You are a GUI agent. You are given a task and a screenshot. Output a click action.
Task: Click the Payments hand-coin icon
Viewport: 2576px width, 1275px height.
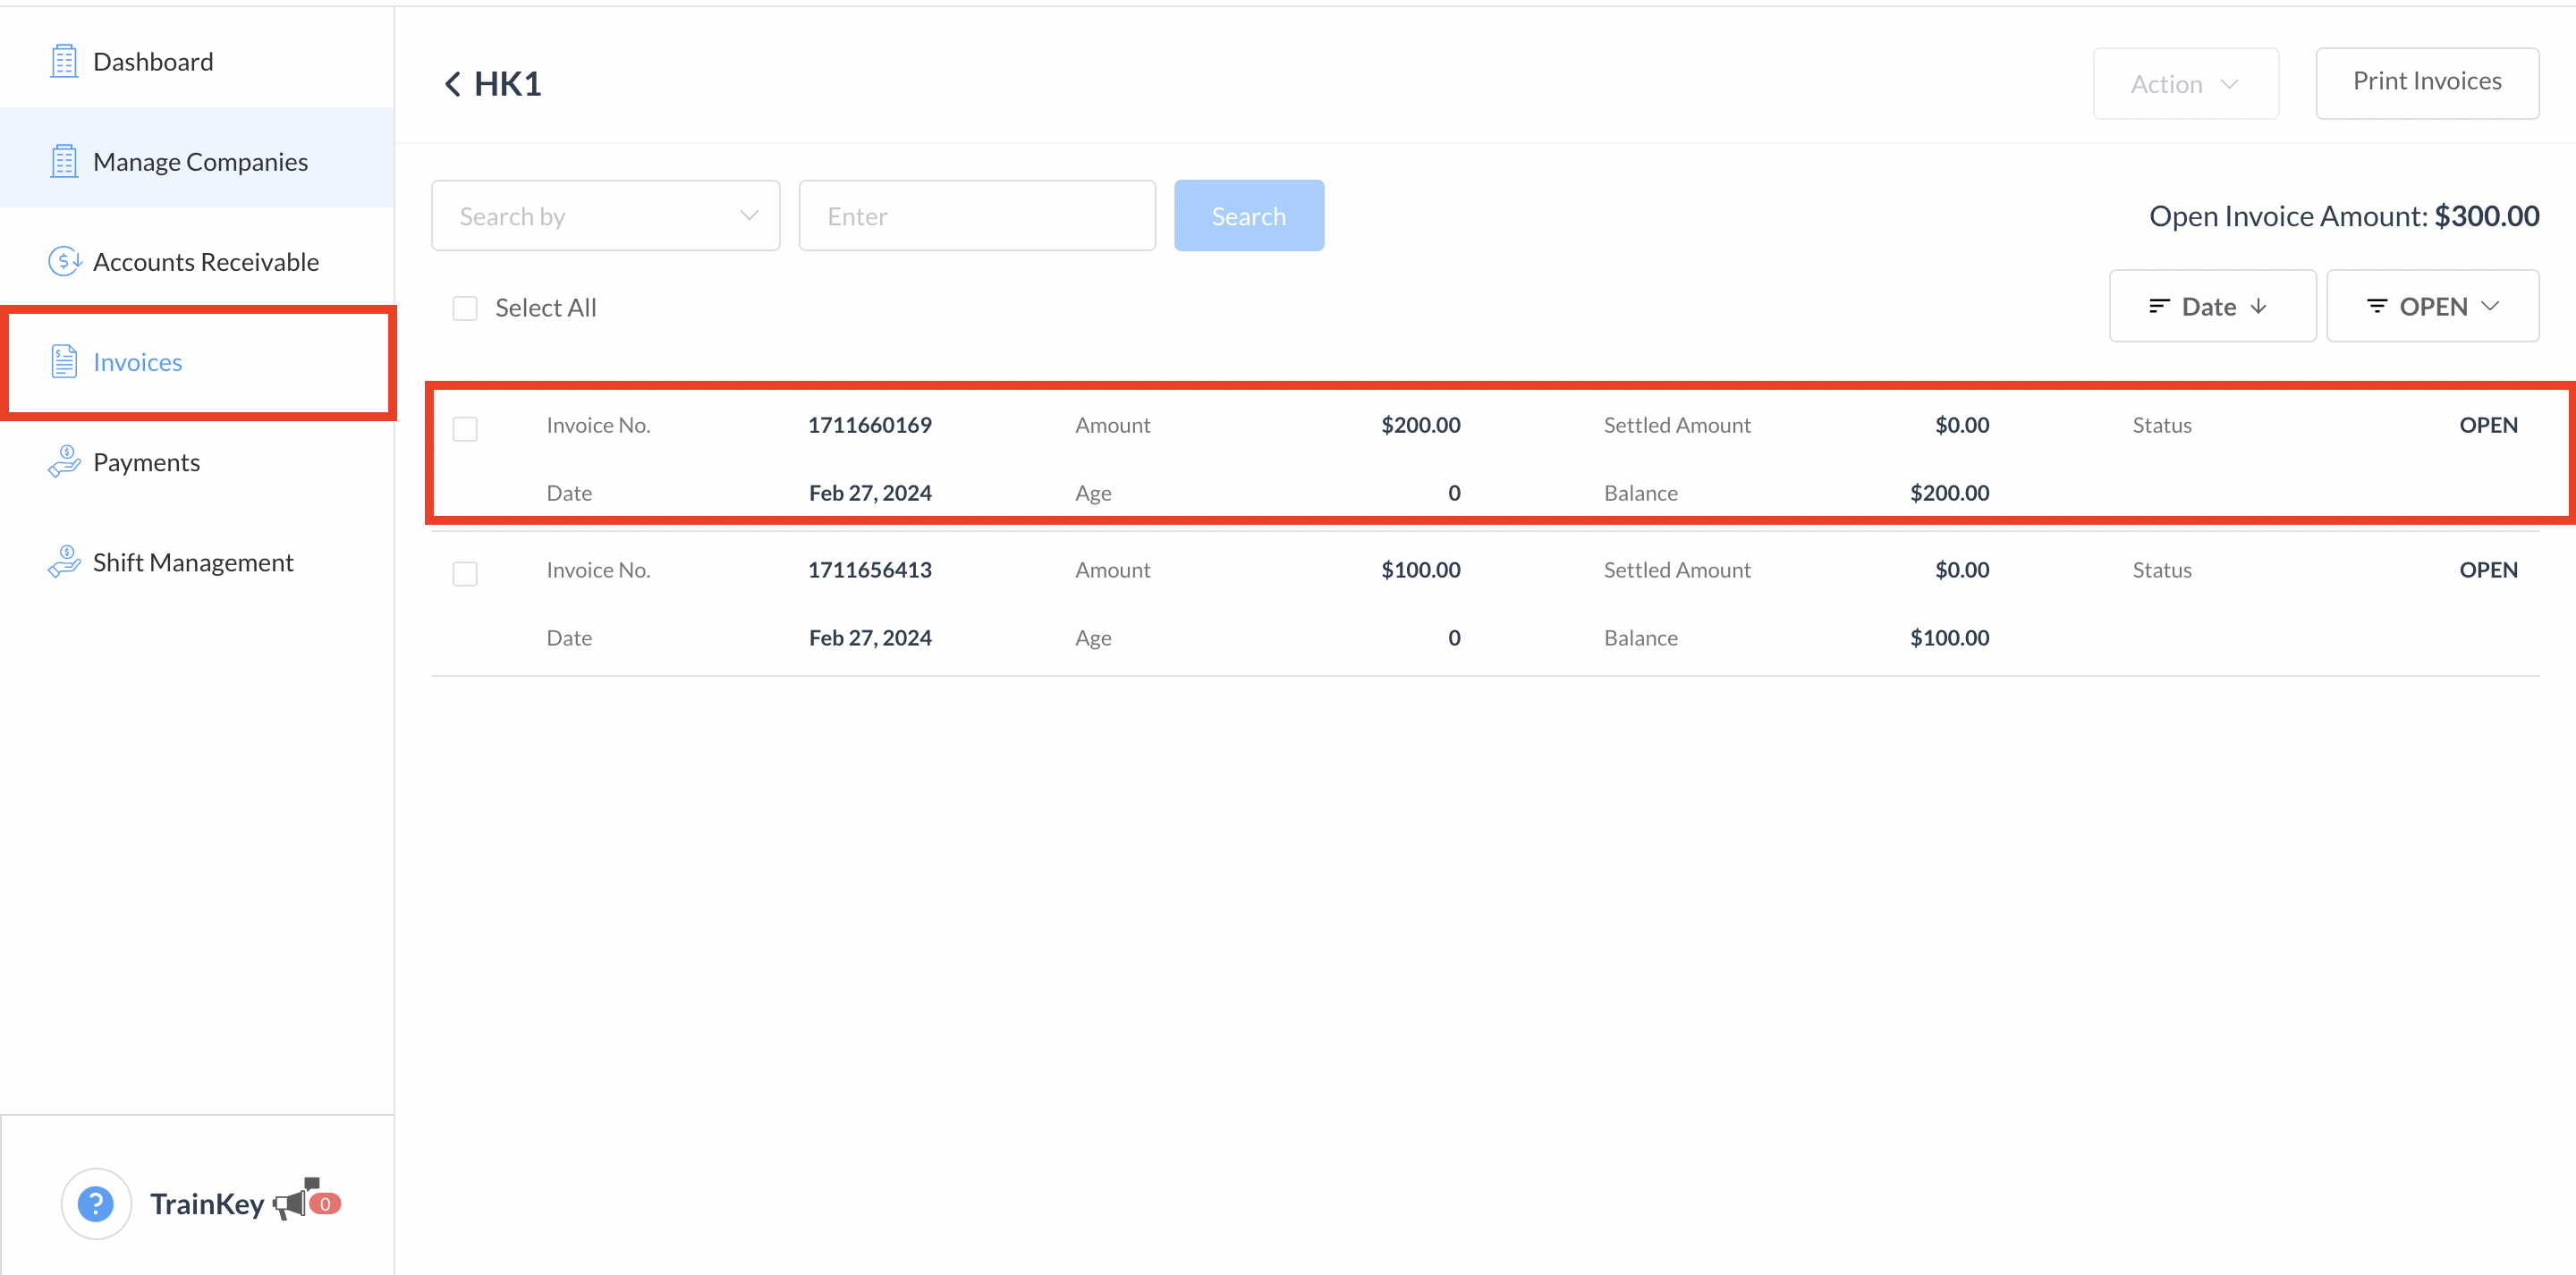click(x=64, y=462)
